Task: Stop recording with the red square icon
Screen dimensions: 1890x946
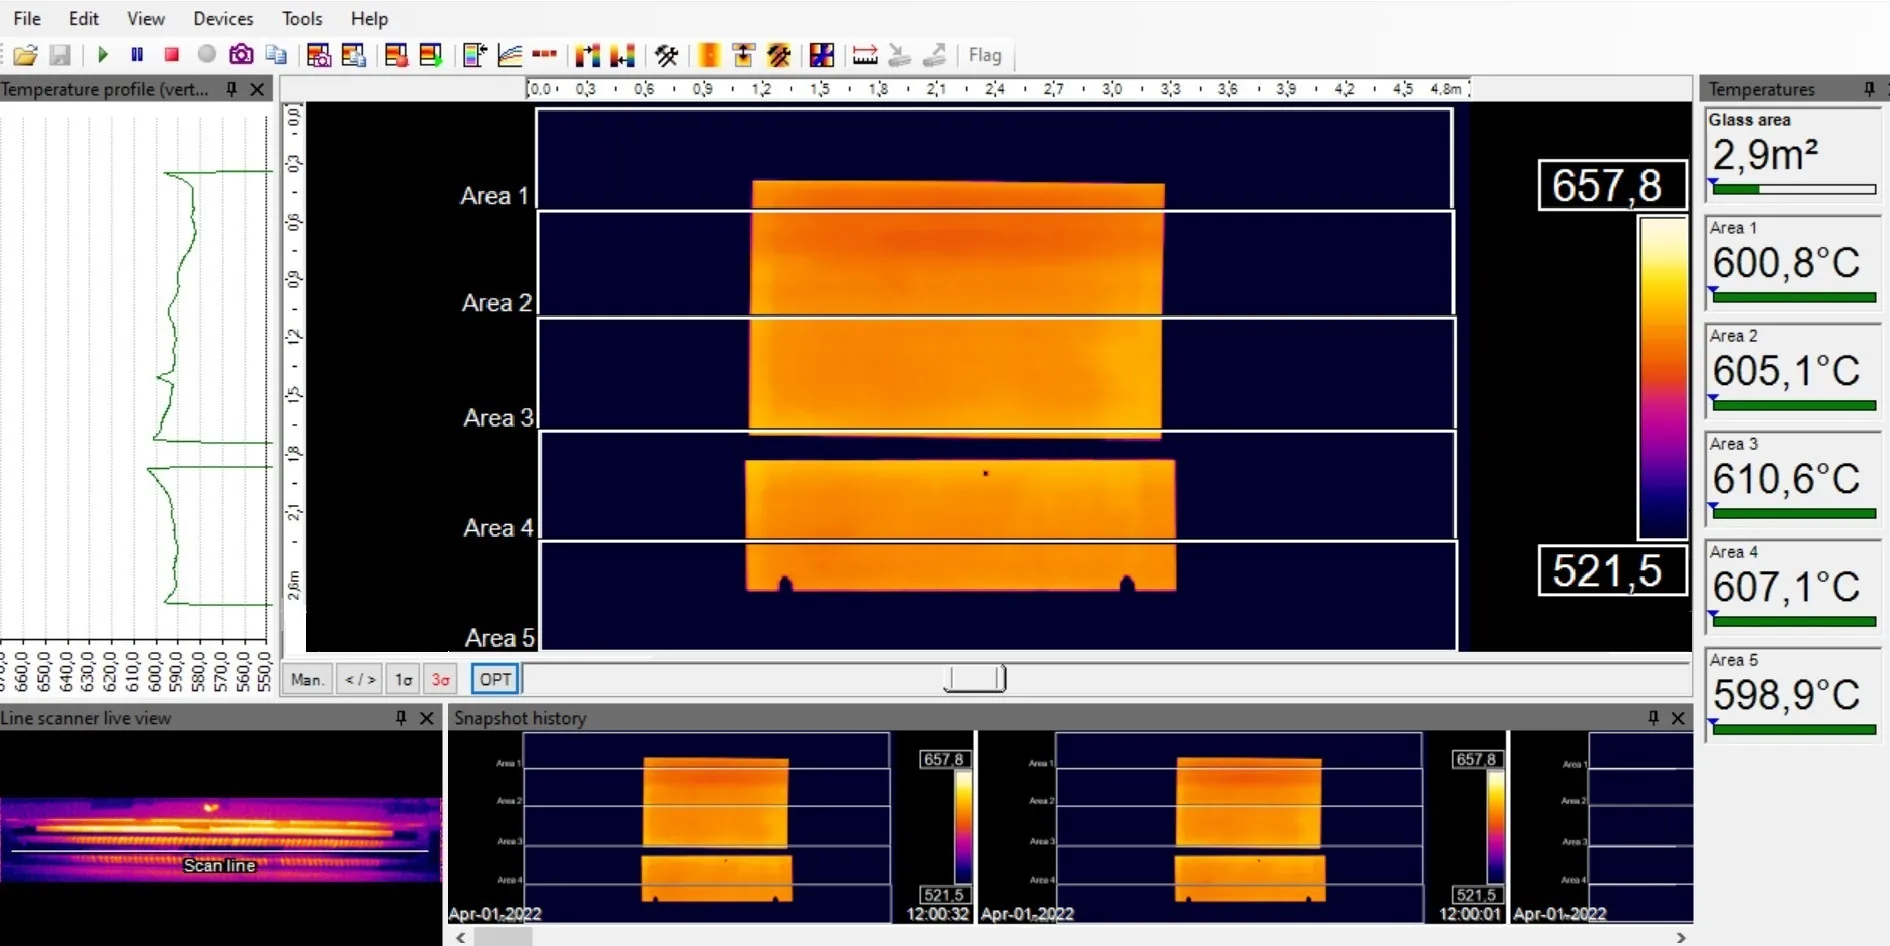Action: click(171, 55)
